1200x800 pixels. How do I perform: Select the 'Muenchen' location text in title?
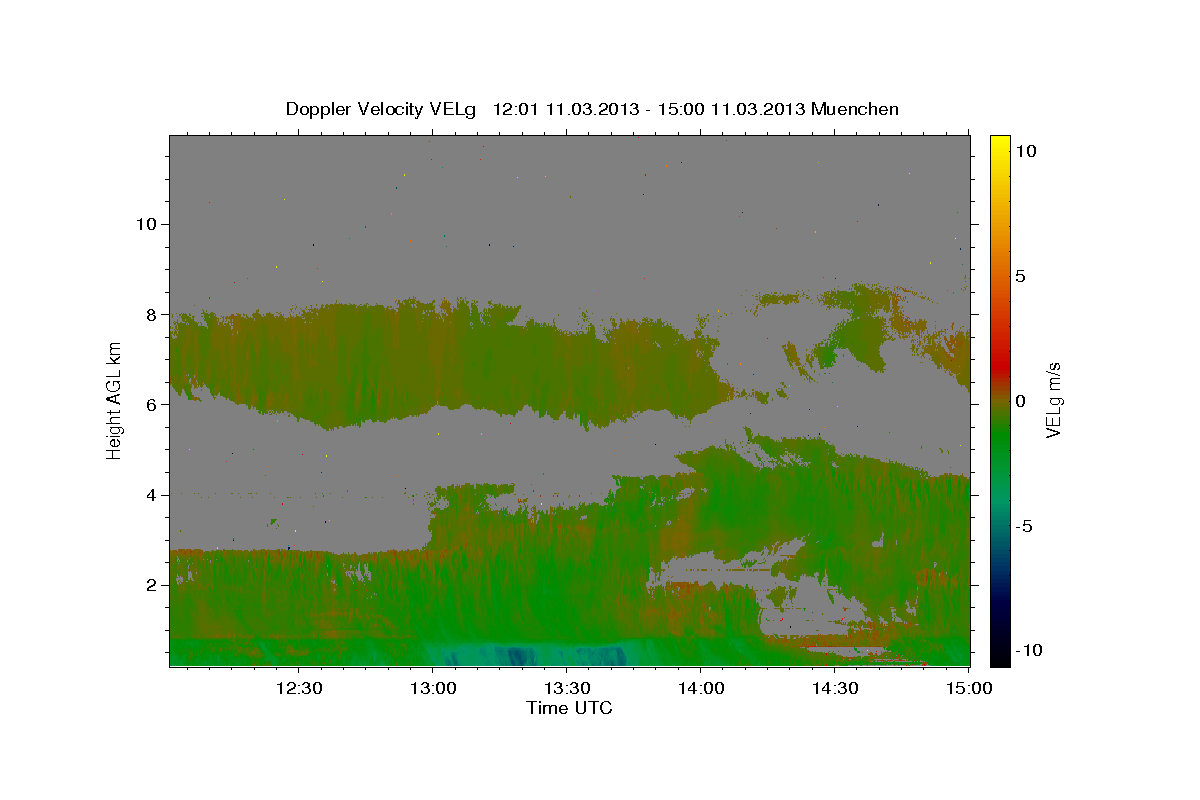pyautogui.click(x=856, y=109)
